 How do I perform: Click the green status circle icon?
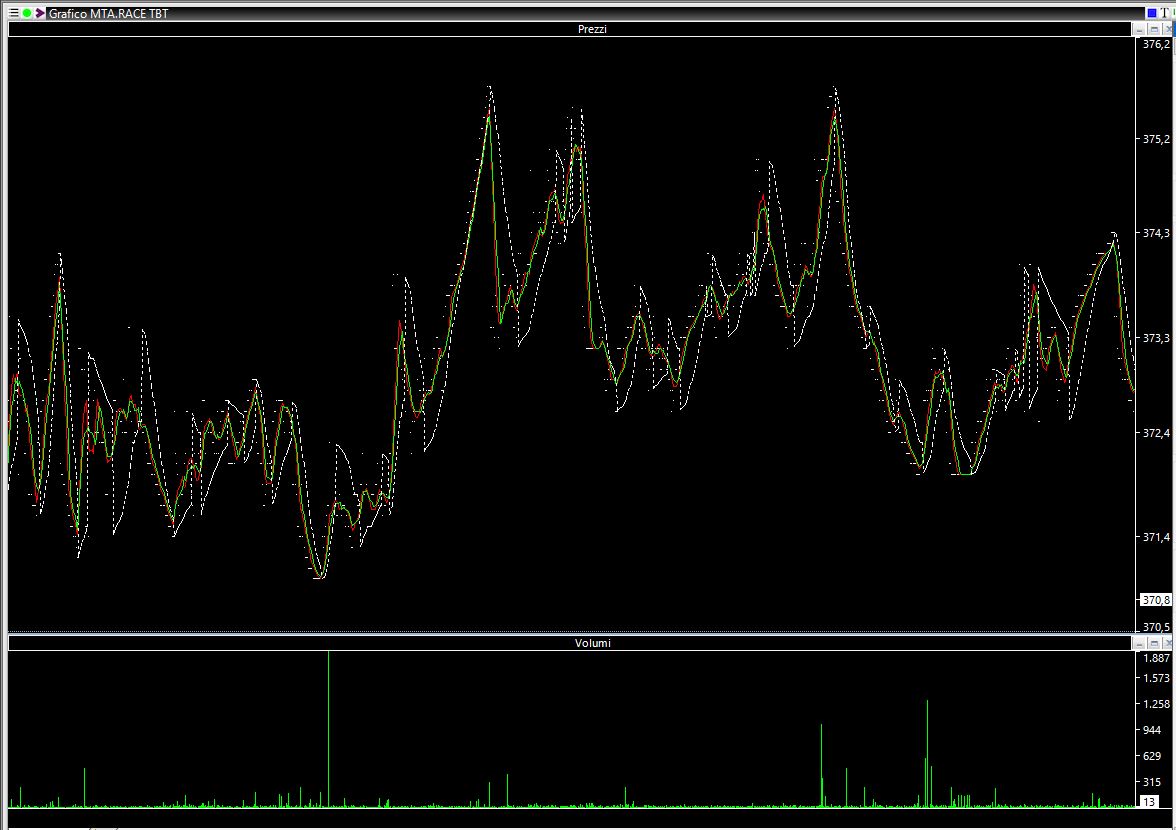pyautogui.click(x=27, y=13)
